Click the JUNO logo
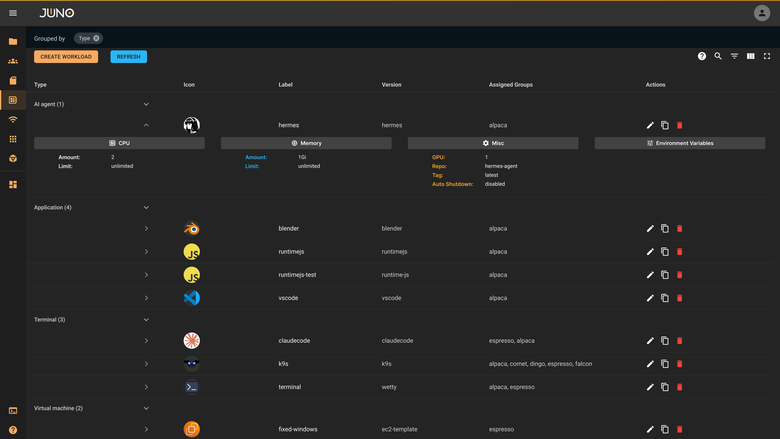The width and height of the screenshot is (780, 439). click(57, 13)
